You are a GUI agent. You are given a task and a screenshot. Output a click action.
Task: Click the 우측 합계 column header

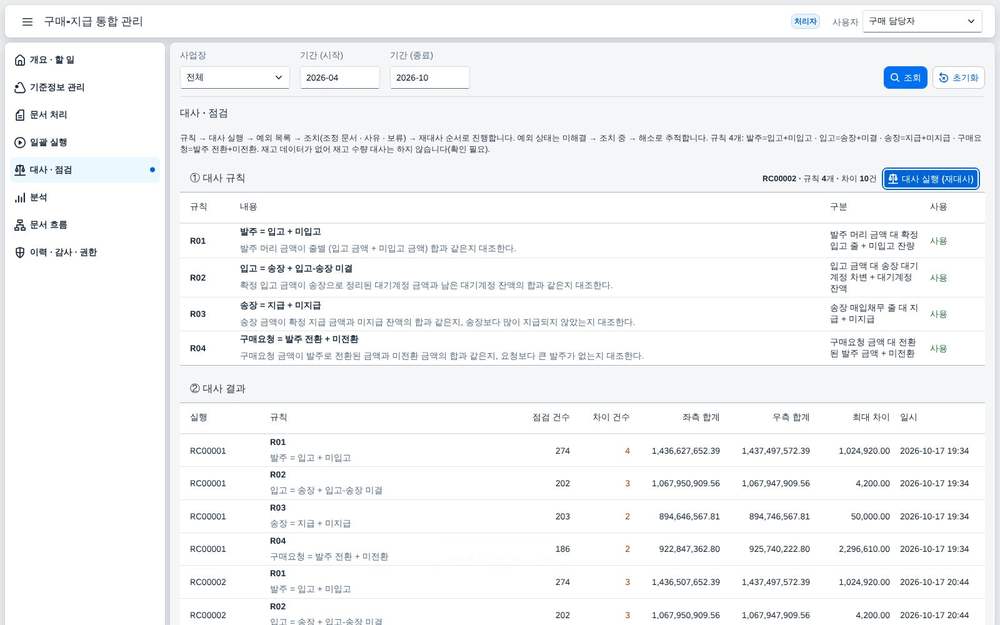pyautogui.click(x=791, y=417)
